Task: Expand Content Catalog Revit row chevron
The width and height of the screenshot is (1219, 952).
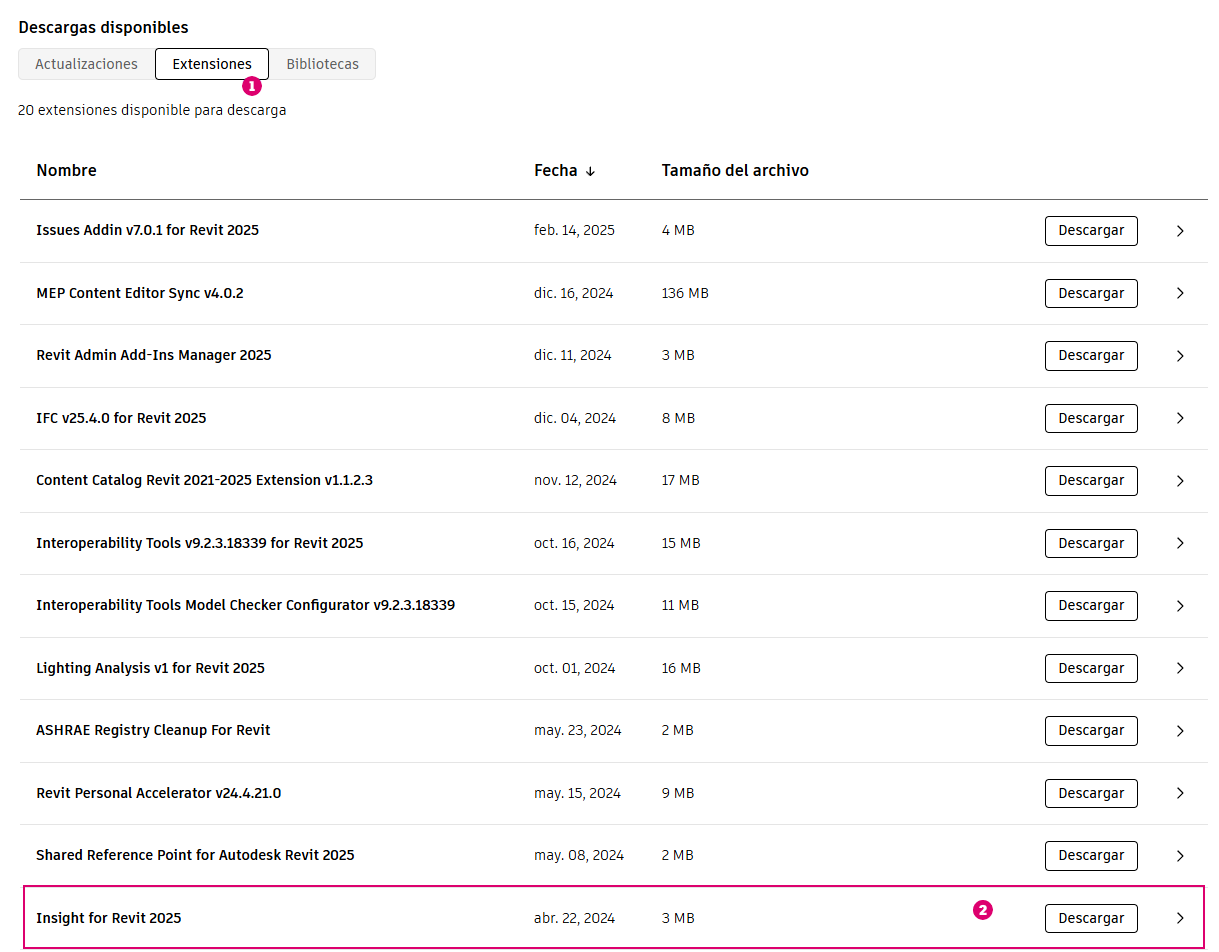Action: coord(1180,481)
